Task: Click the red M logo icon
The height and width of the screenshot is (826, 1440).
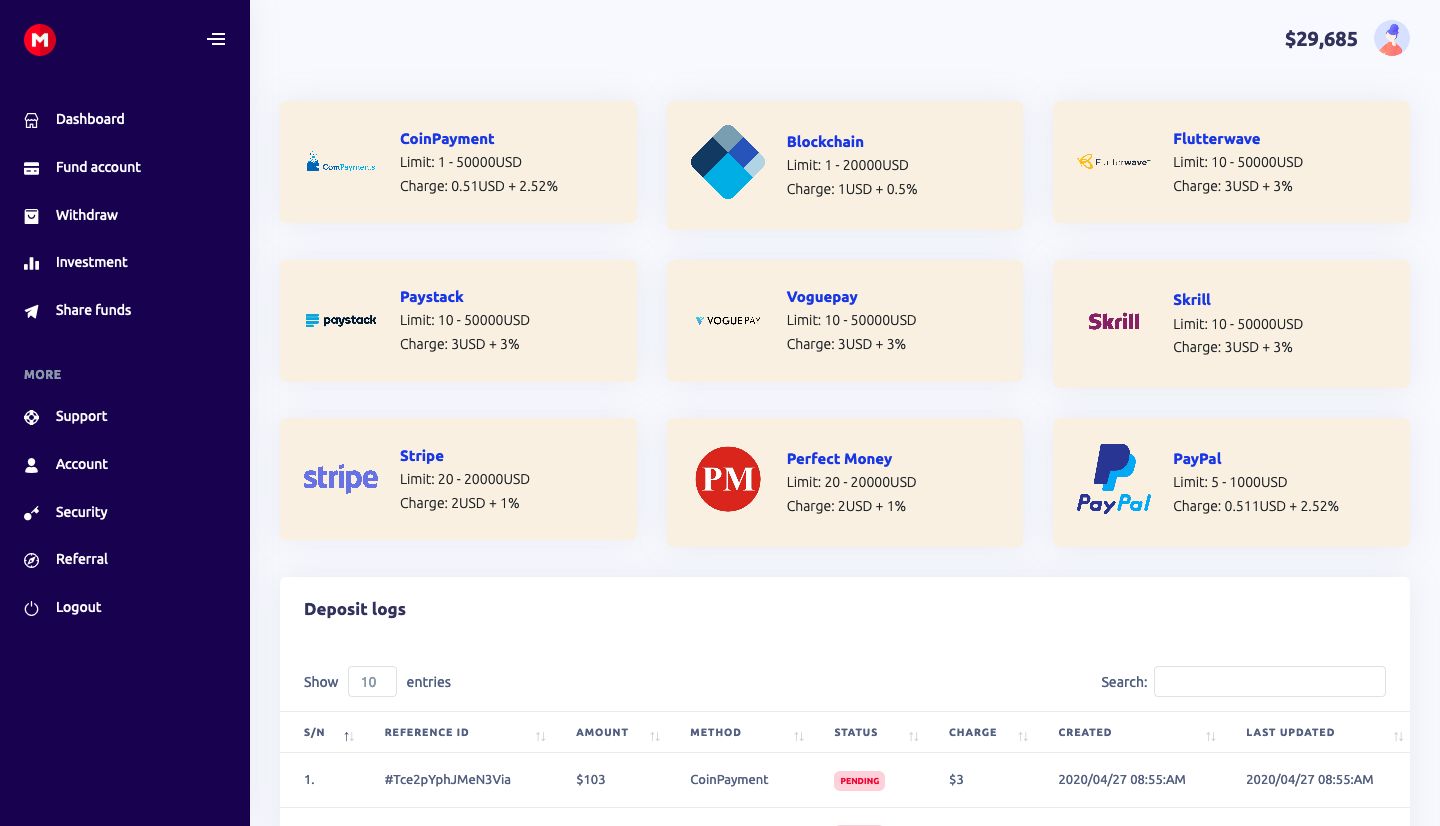Action: coord(40,40)
